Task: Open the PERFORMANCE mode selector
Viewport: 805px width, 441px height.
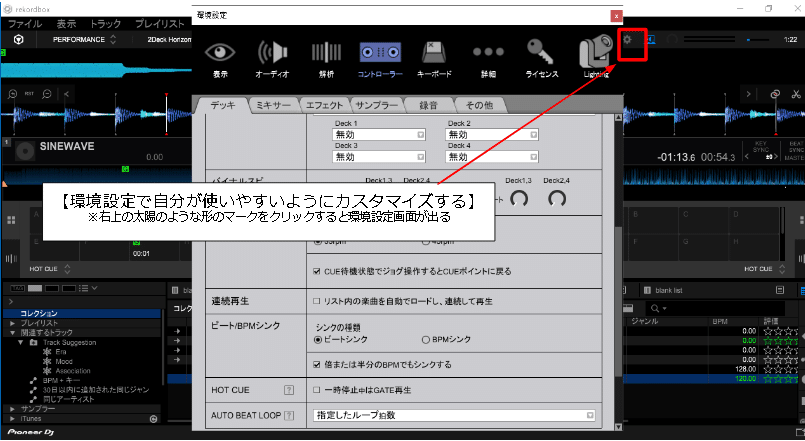Action: [x=84, y=40]
